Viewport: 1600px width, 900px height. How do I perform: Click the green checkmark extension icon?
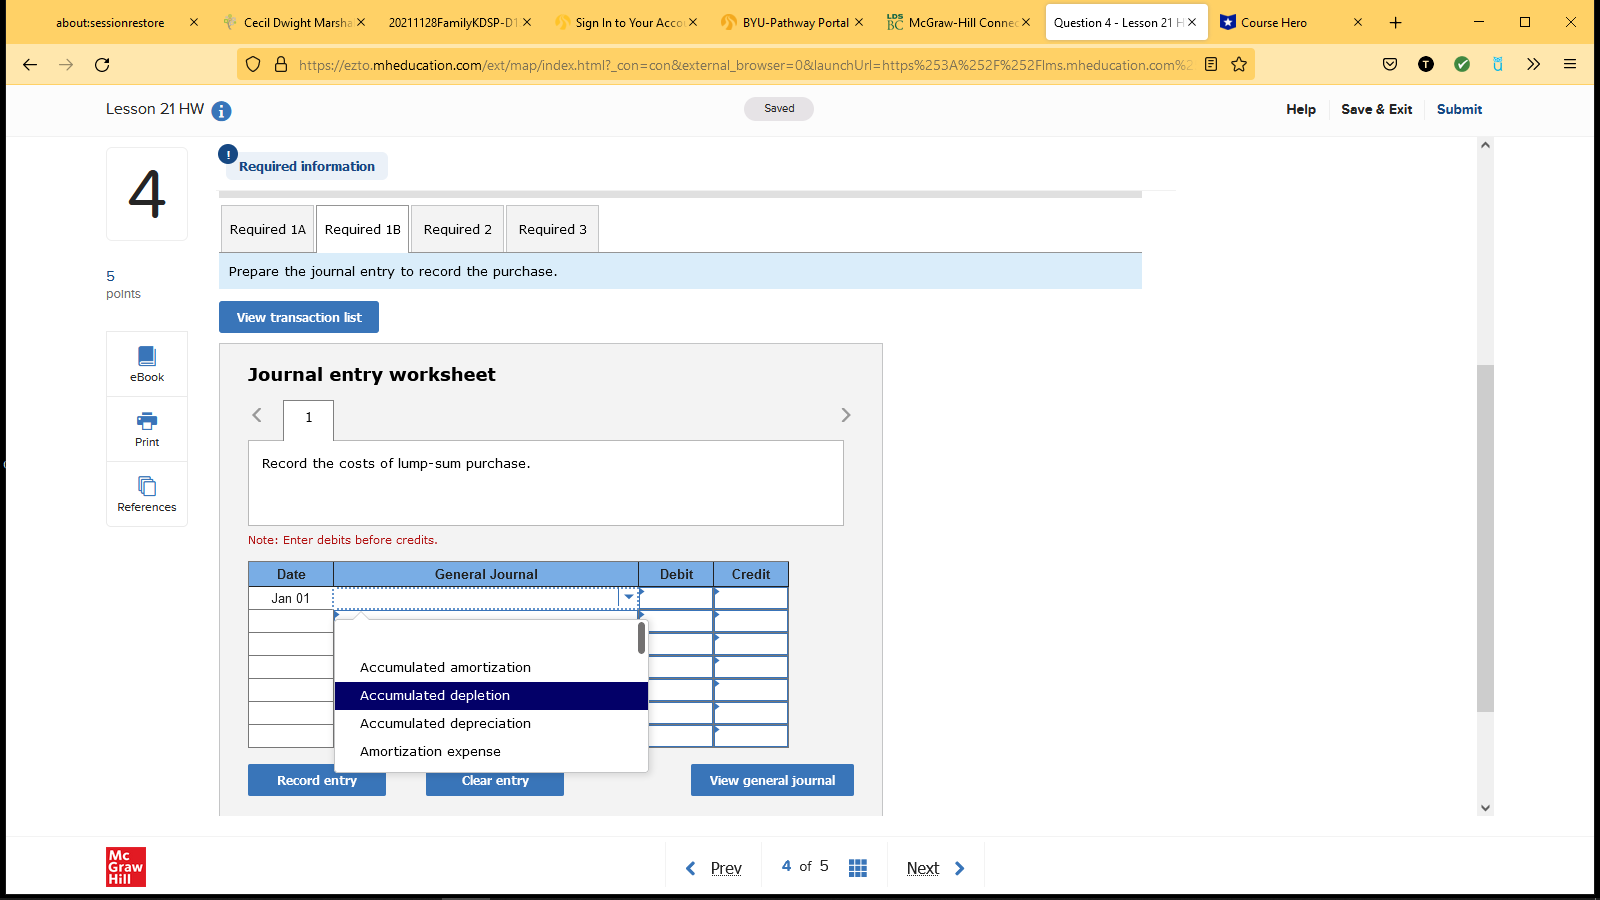tap(1462, 65)
